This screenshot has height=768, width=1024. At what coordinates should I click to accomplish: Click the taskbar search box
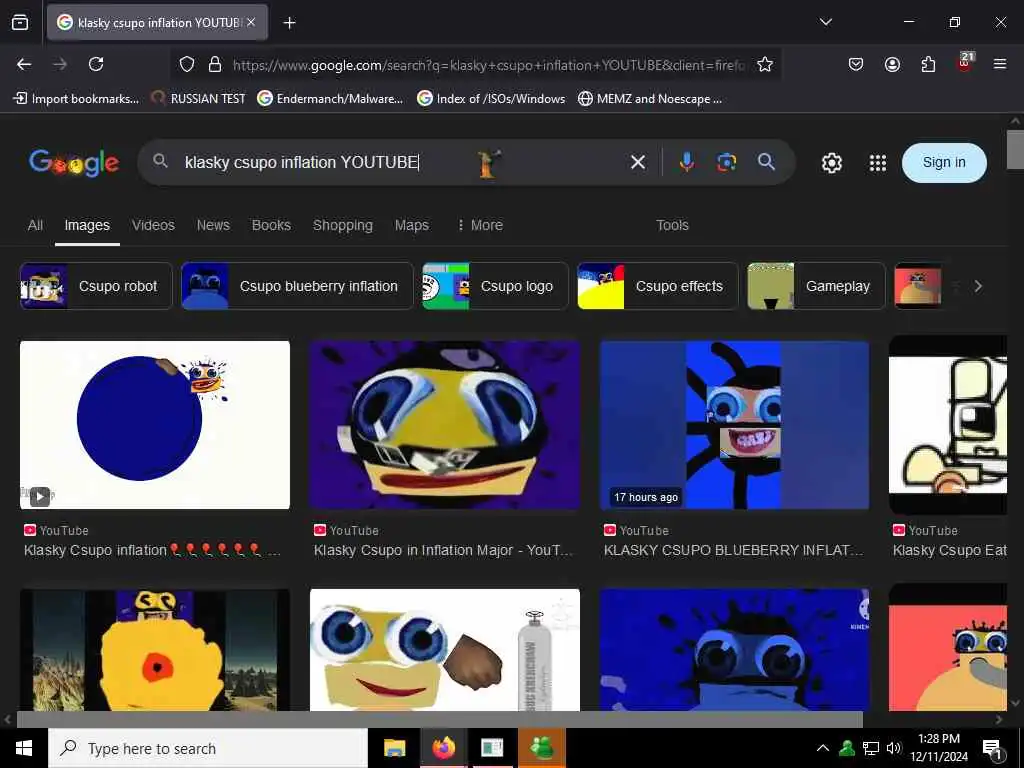click(x=208, y=748)
